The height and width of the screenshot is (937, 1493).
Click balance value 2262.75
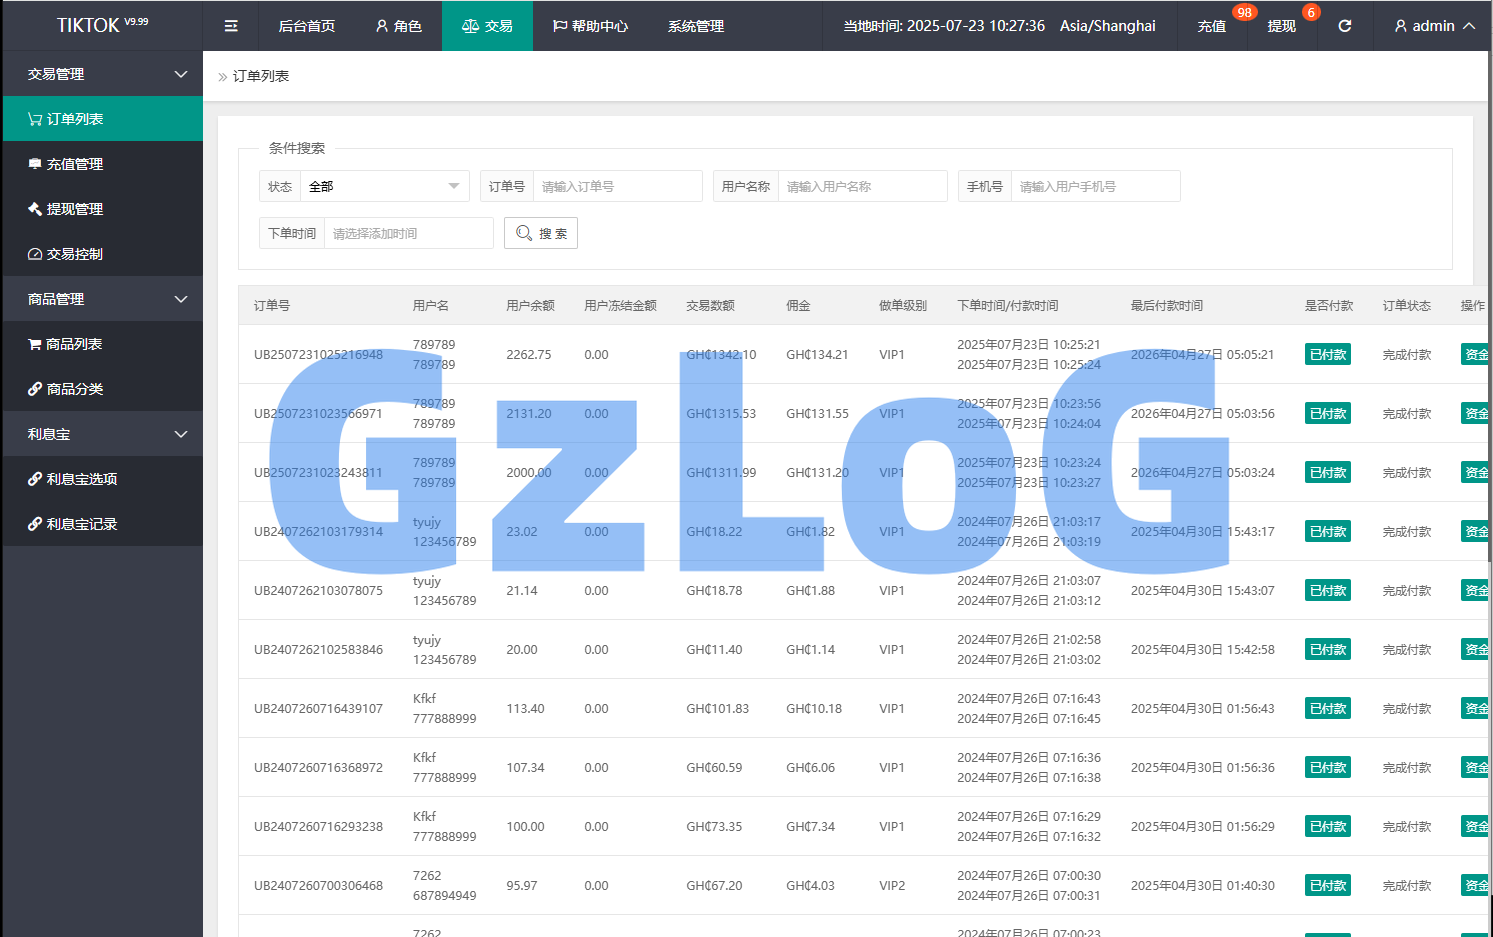pyautogui.click(x=529, y=354)
